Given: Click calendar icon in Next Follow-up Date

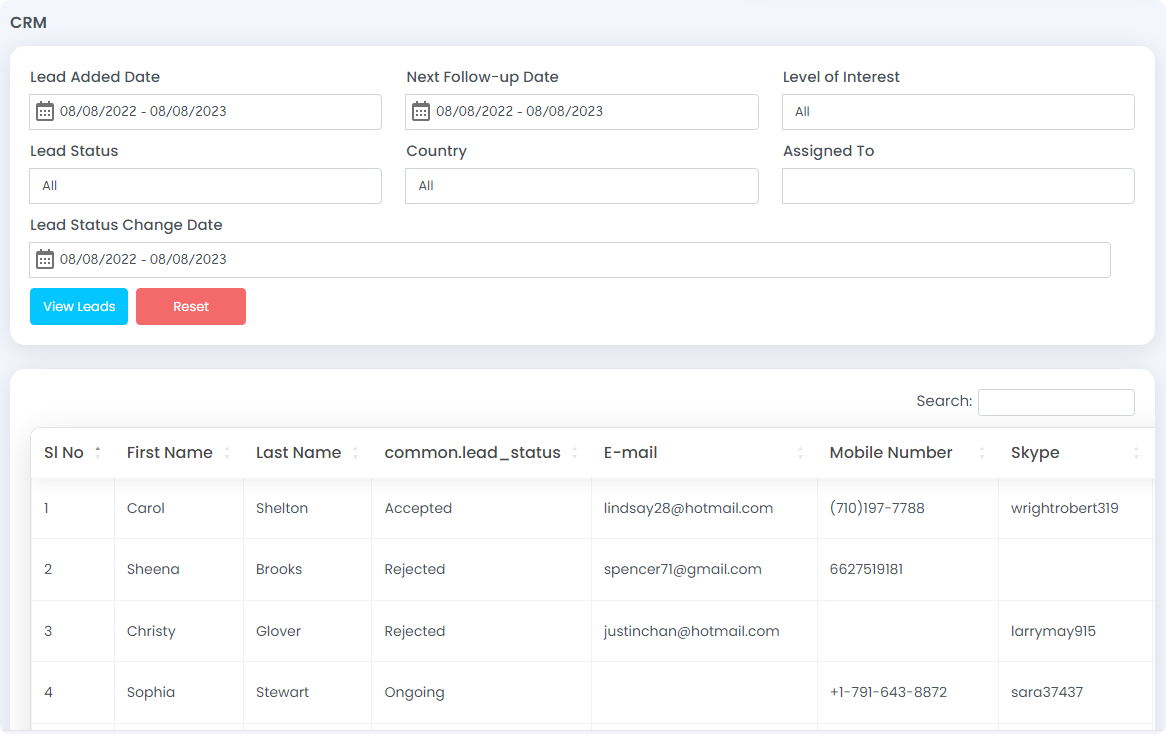Looking at the screenshot, I should tap(421, 112).
